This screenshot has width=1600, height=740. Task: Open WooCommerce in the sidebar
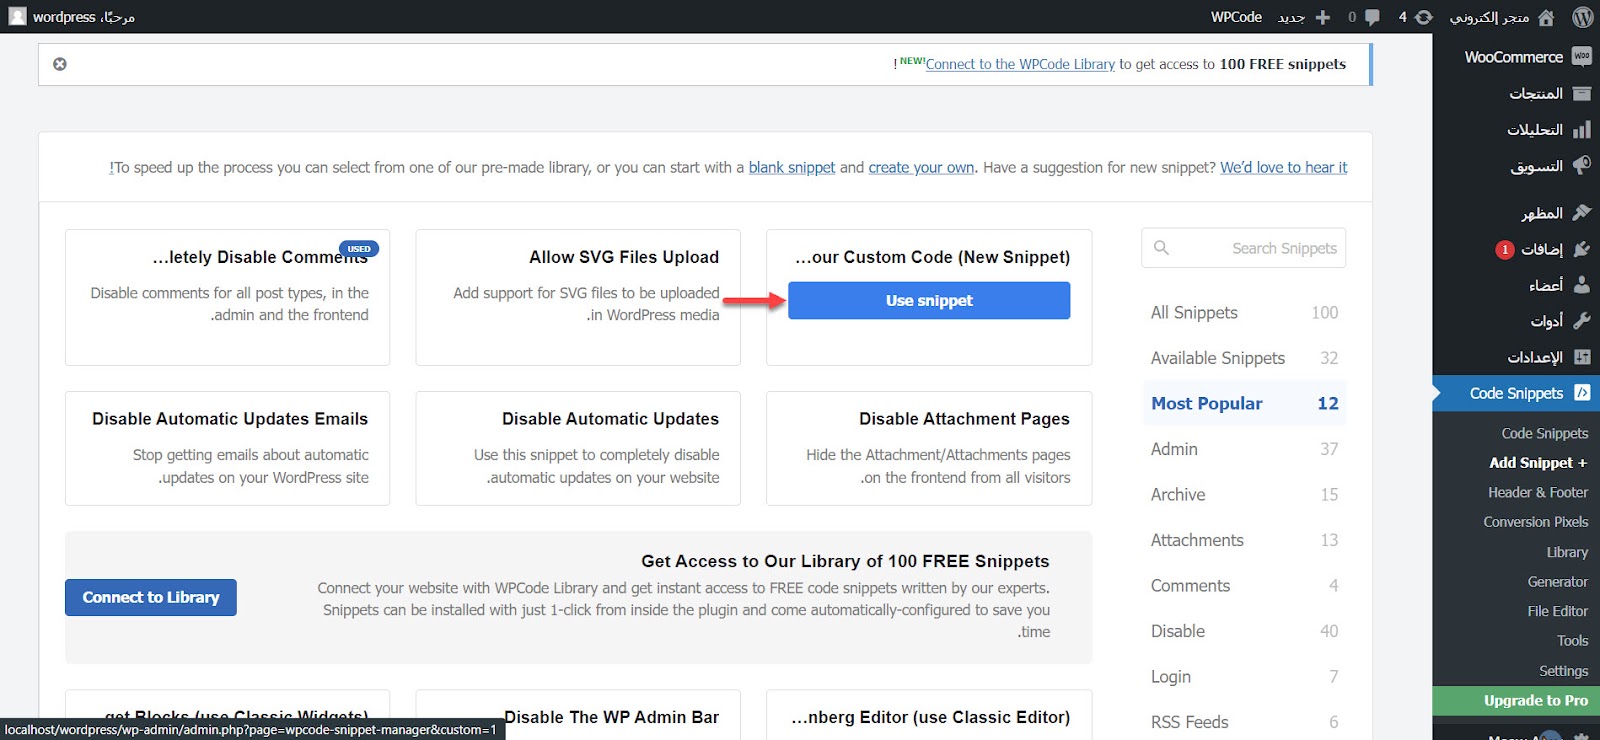1516,57
